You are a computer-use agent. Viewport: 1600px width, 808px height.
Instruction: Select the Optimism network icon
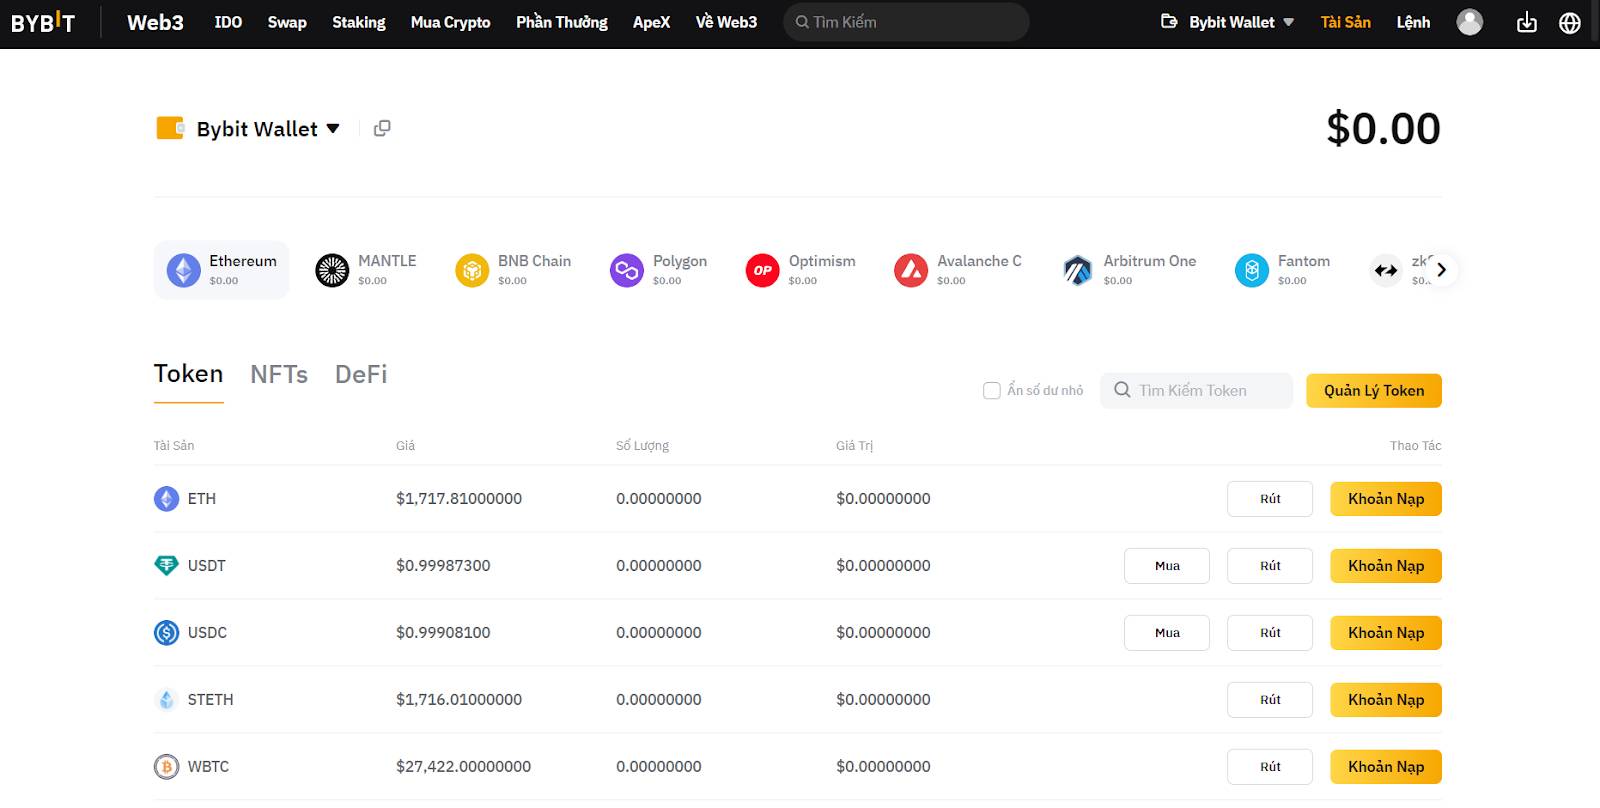coord(762,270)
